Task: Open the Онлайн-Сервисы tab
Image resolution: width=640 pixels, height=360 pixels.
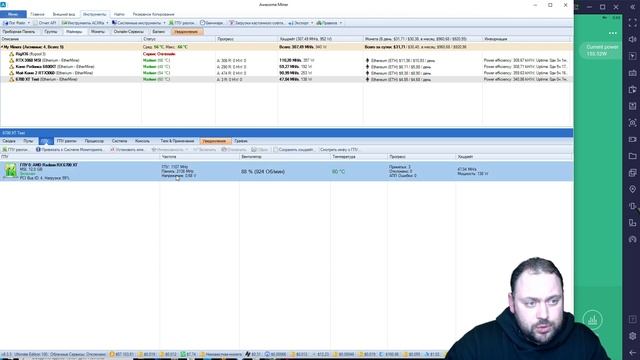Action: click(x=129, y=31)
